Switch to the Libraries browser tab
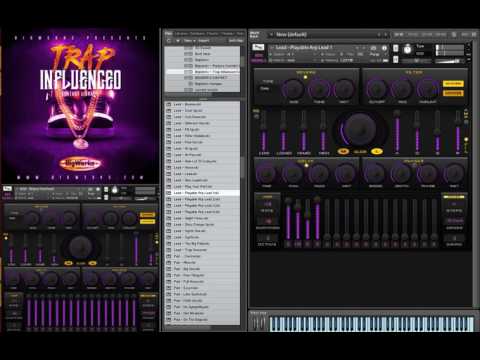 [x=182, y=34]
